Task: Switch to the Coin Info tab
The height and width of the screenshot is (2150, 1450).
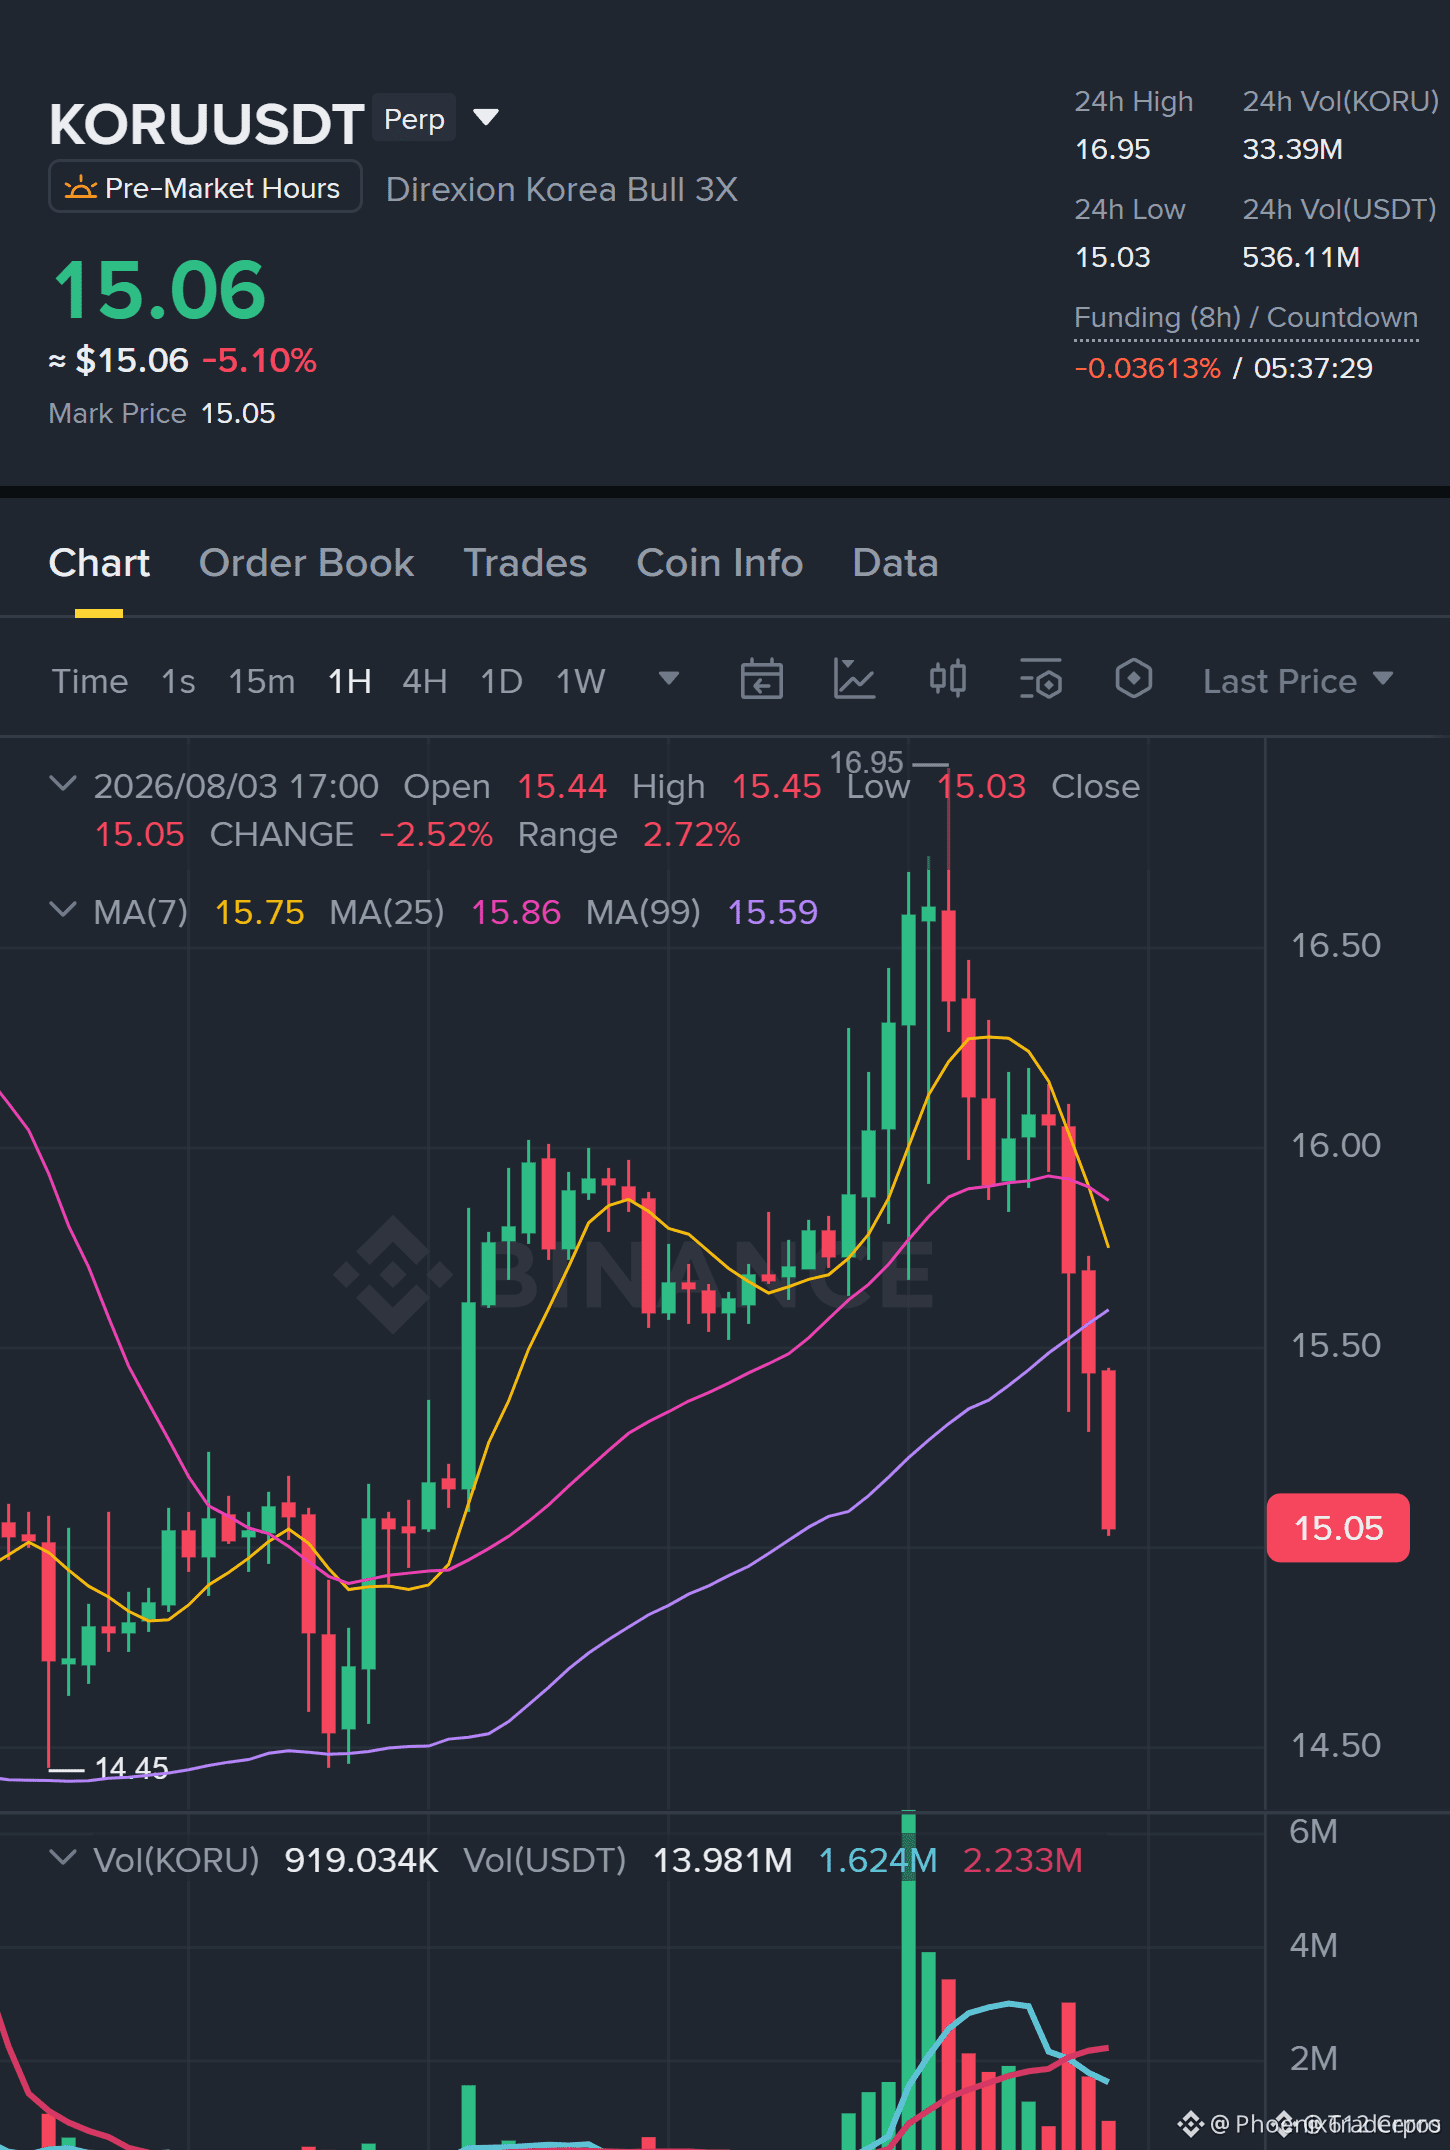Action: pyautogui.click(x=720, y=563)
